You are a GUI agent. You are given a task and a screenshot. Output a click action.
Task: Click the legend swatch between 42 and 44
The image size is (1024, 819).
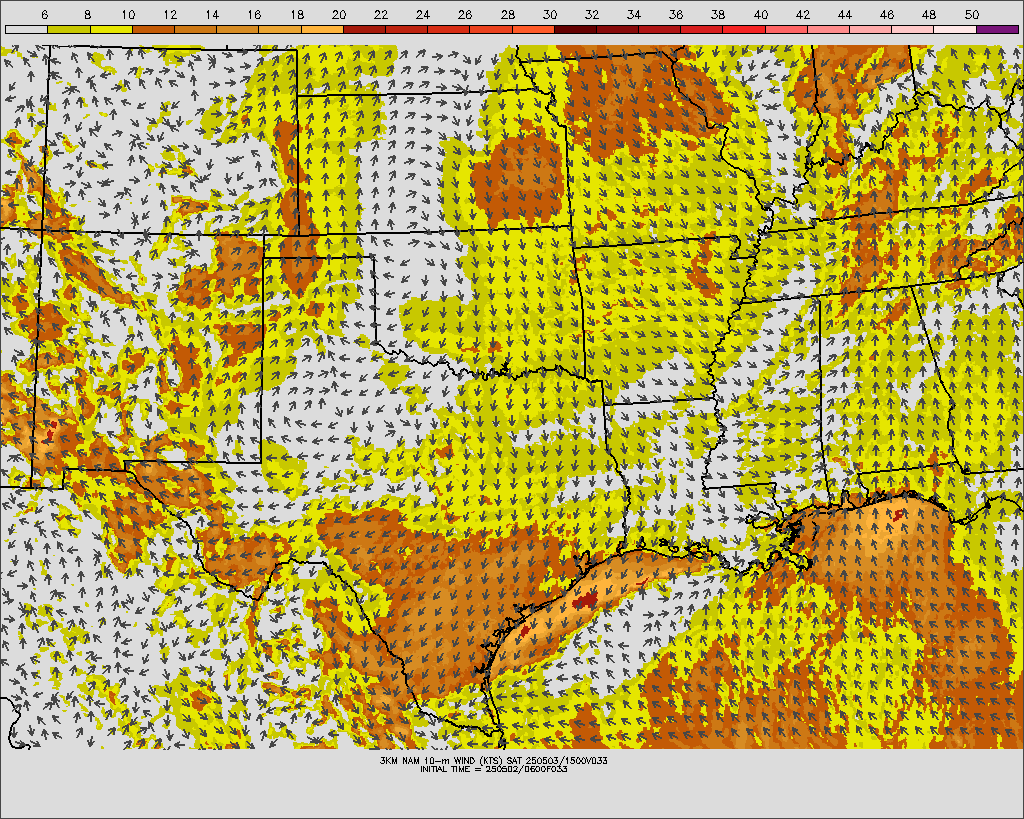tap(829, 29)
